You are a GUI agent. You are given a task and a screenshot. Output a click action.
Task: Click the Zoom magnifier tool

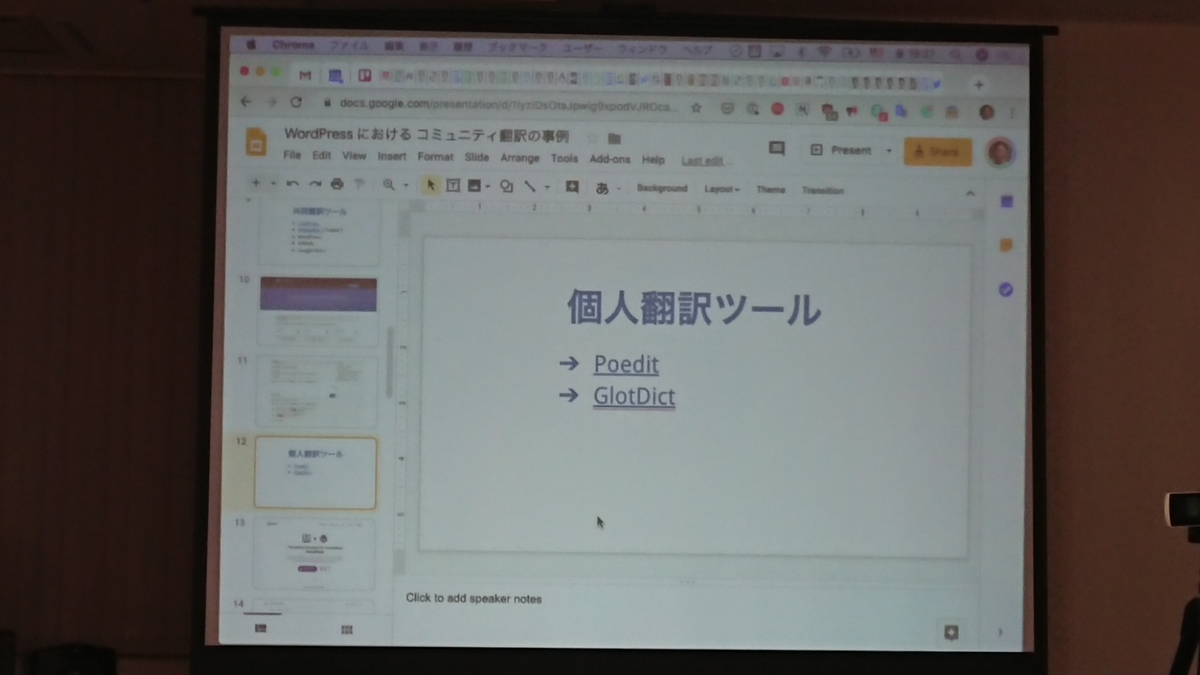[389, 185]
